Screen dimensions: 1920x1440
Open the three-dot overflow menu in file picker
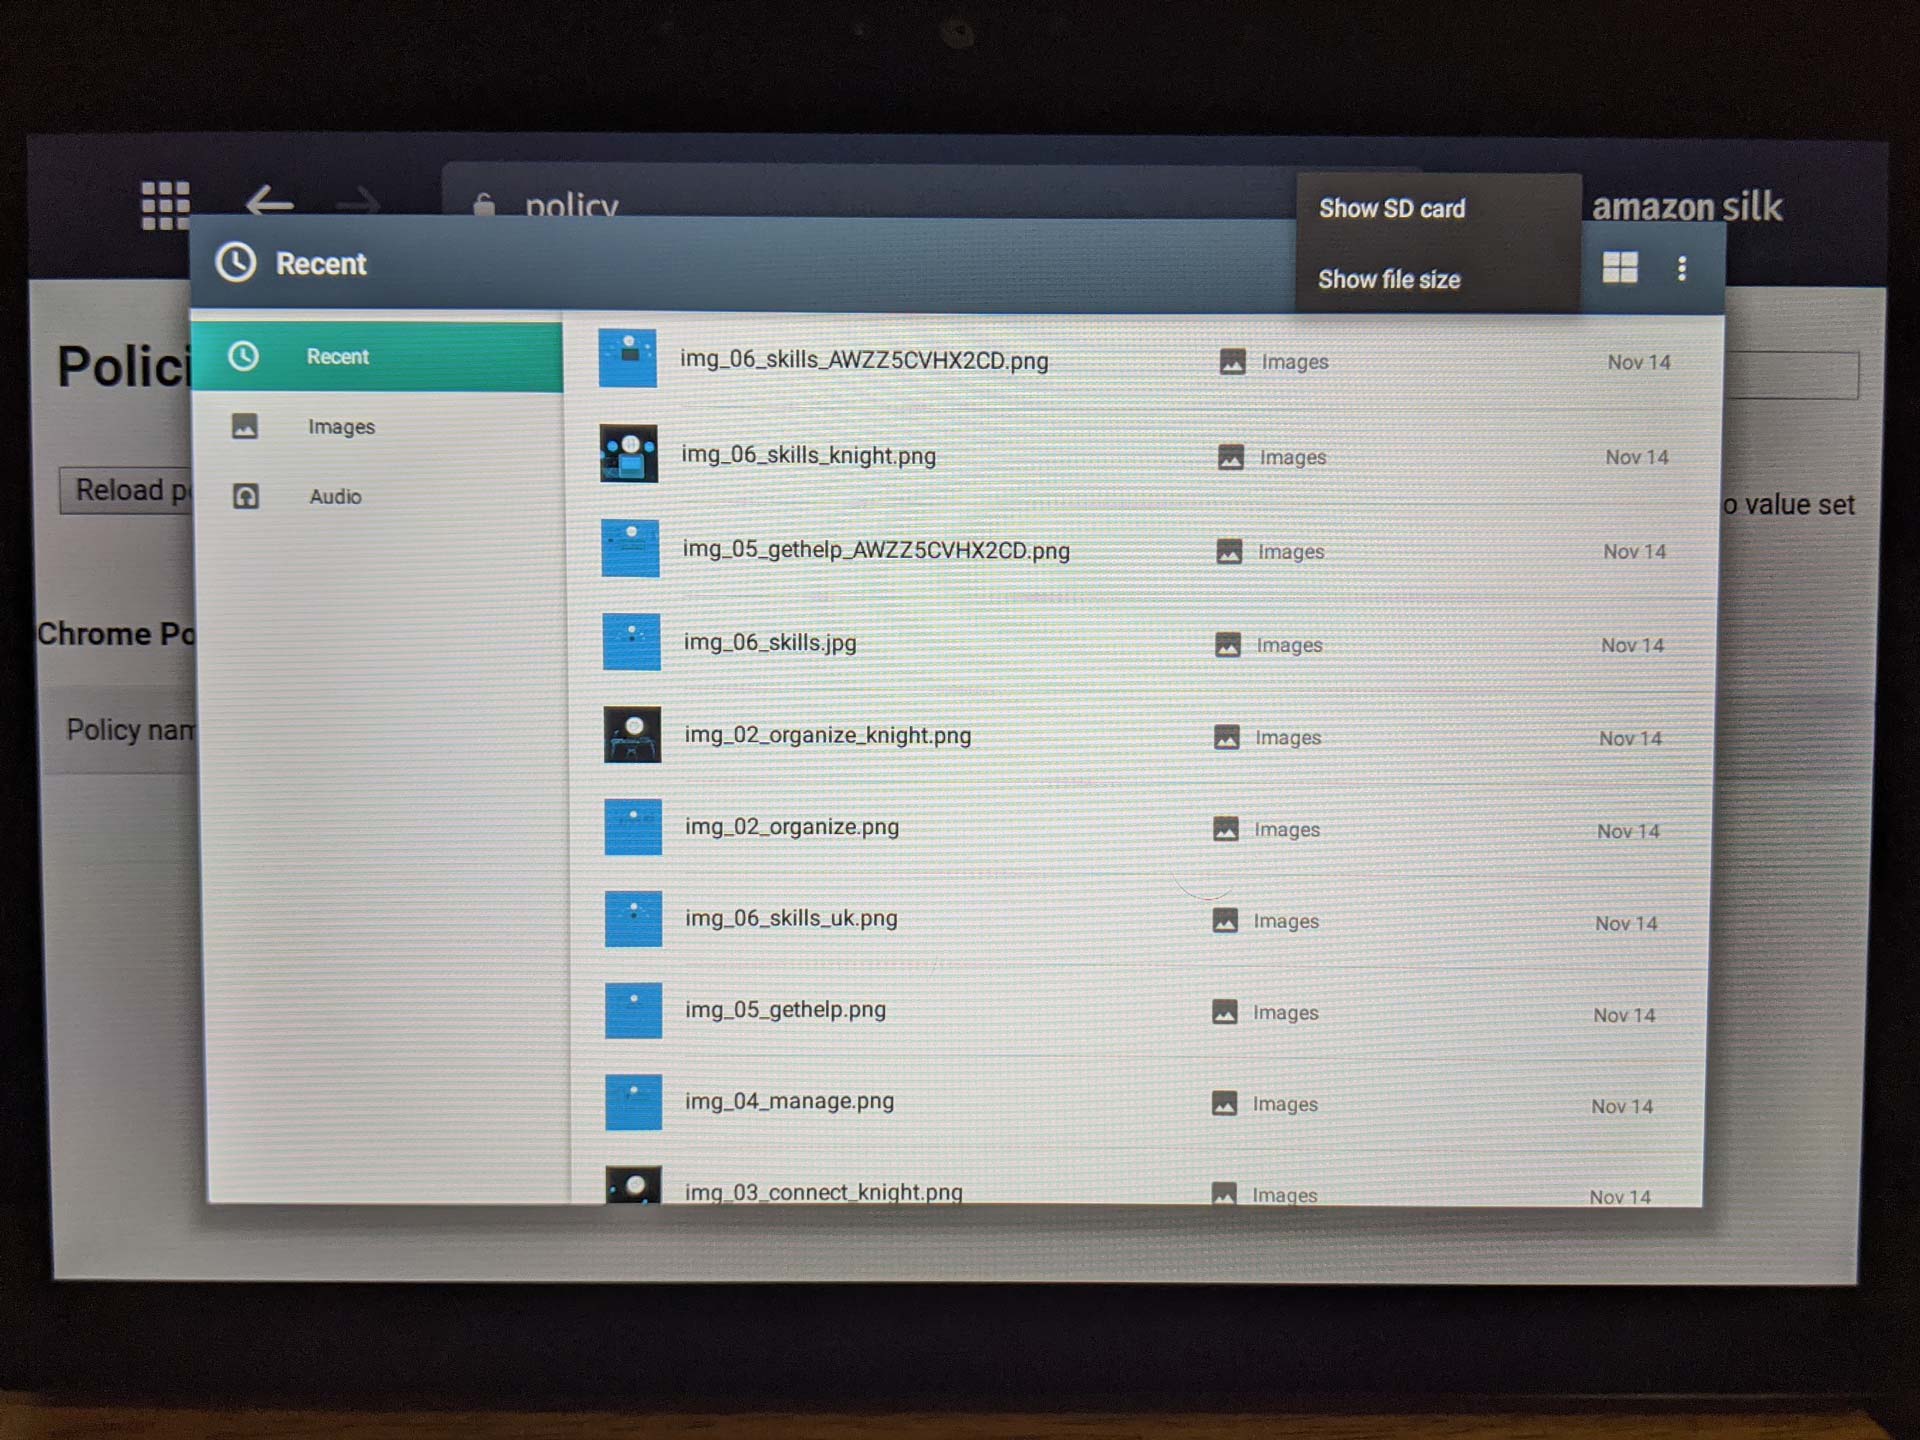click(1682, 268)
